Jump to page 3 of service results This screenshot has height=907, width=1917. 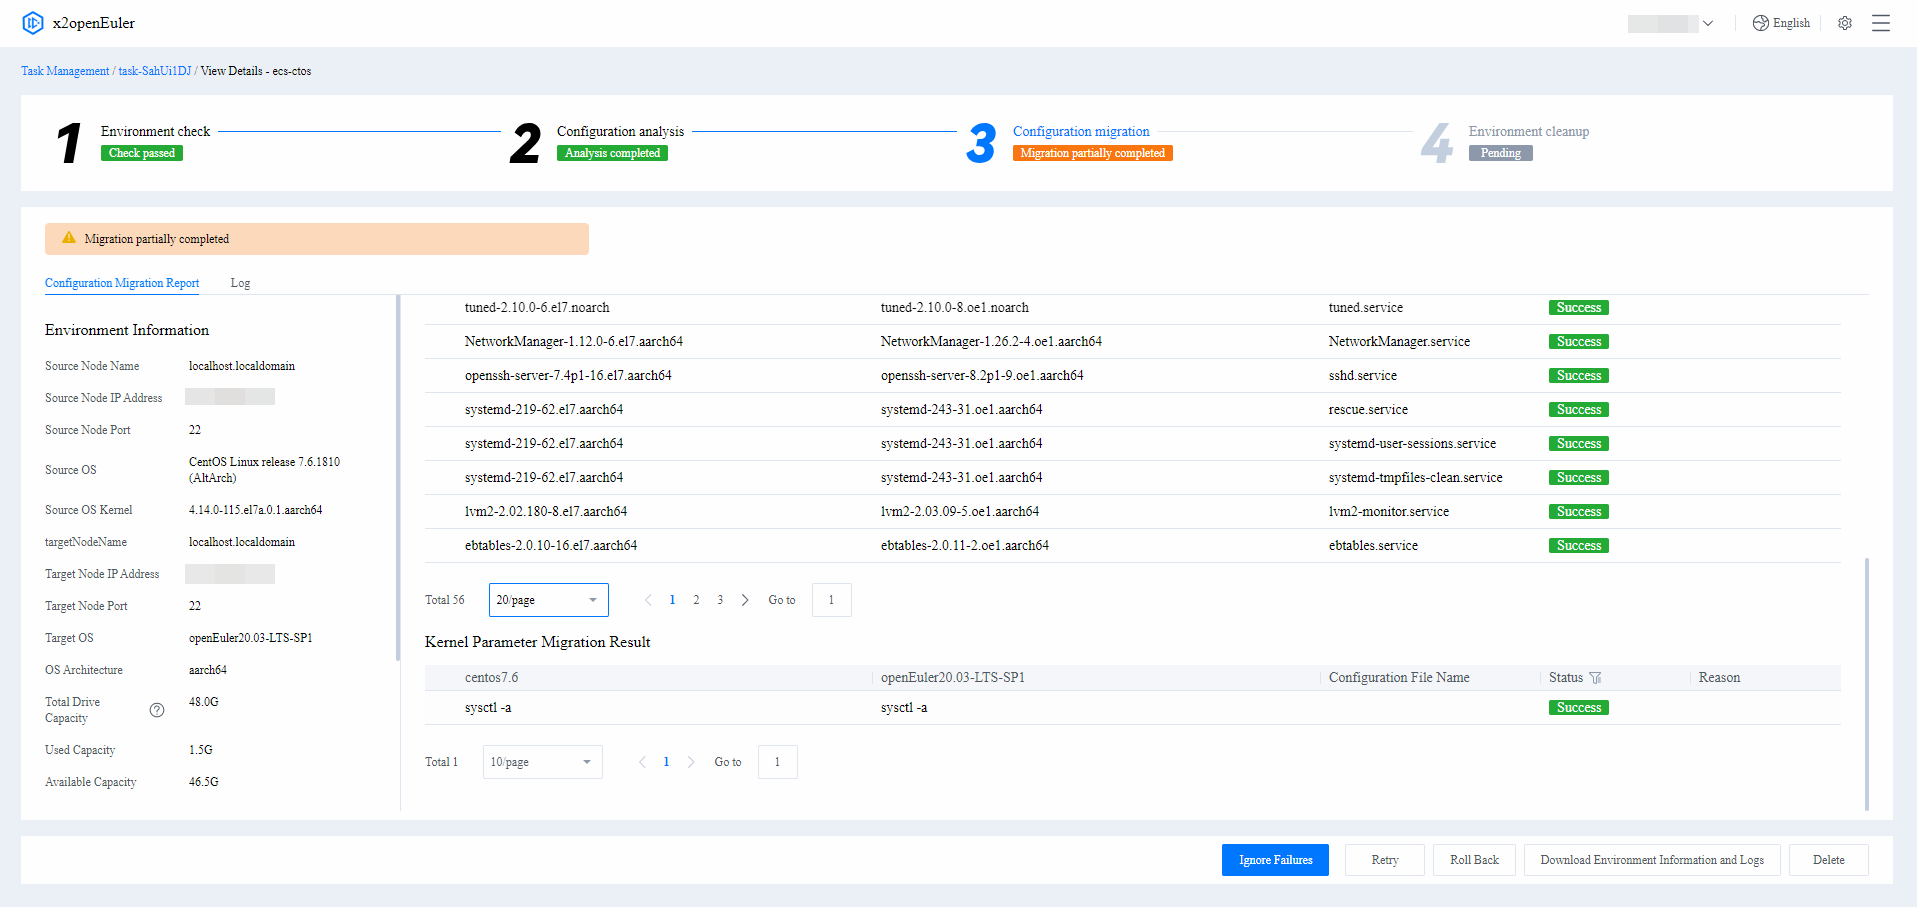(720, 600)
